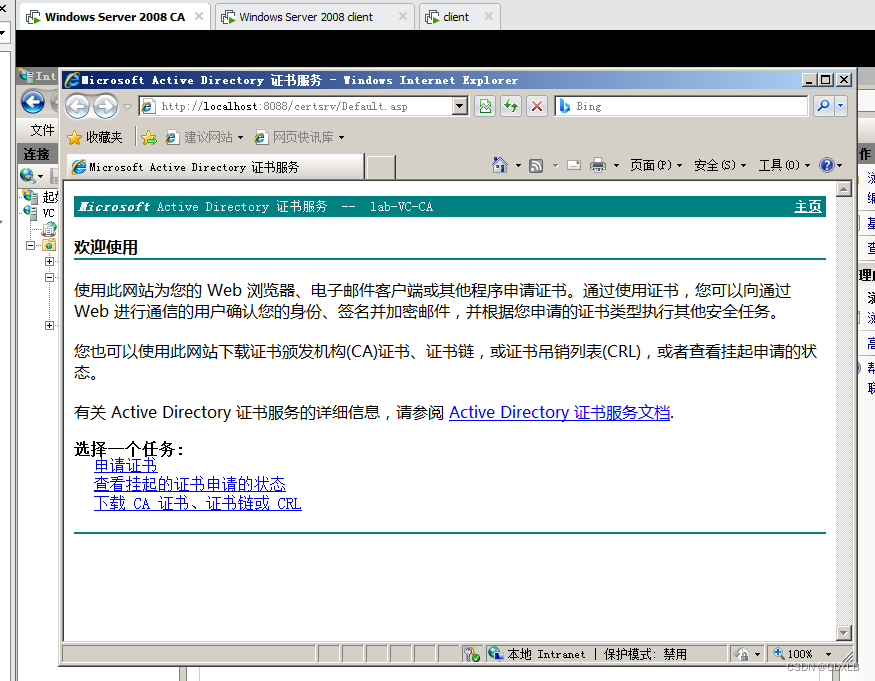Close the Windows Server 2008 client tab
Image resolution: width=875 pixels, height=681 pixels.
click(x=402, y=16)
